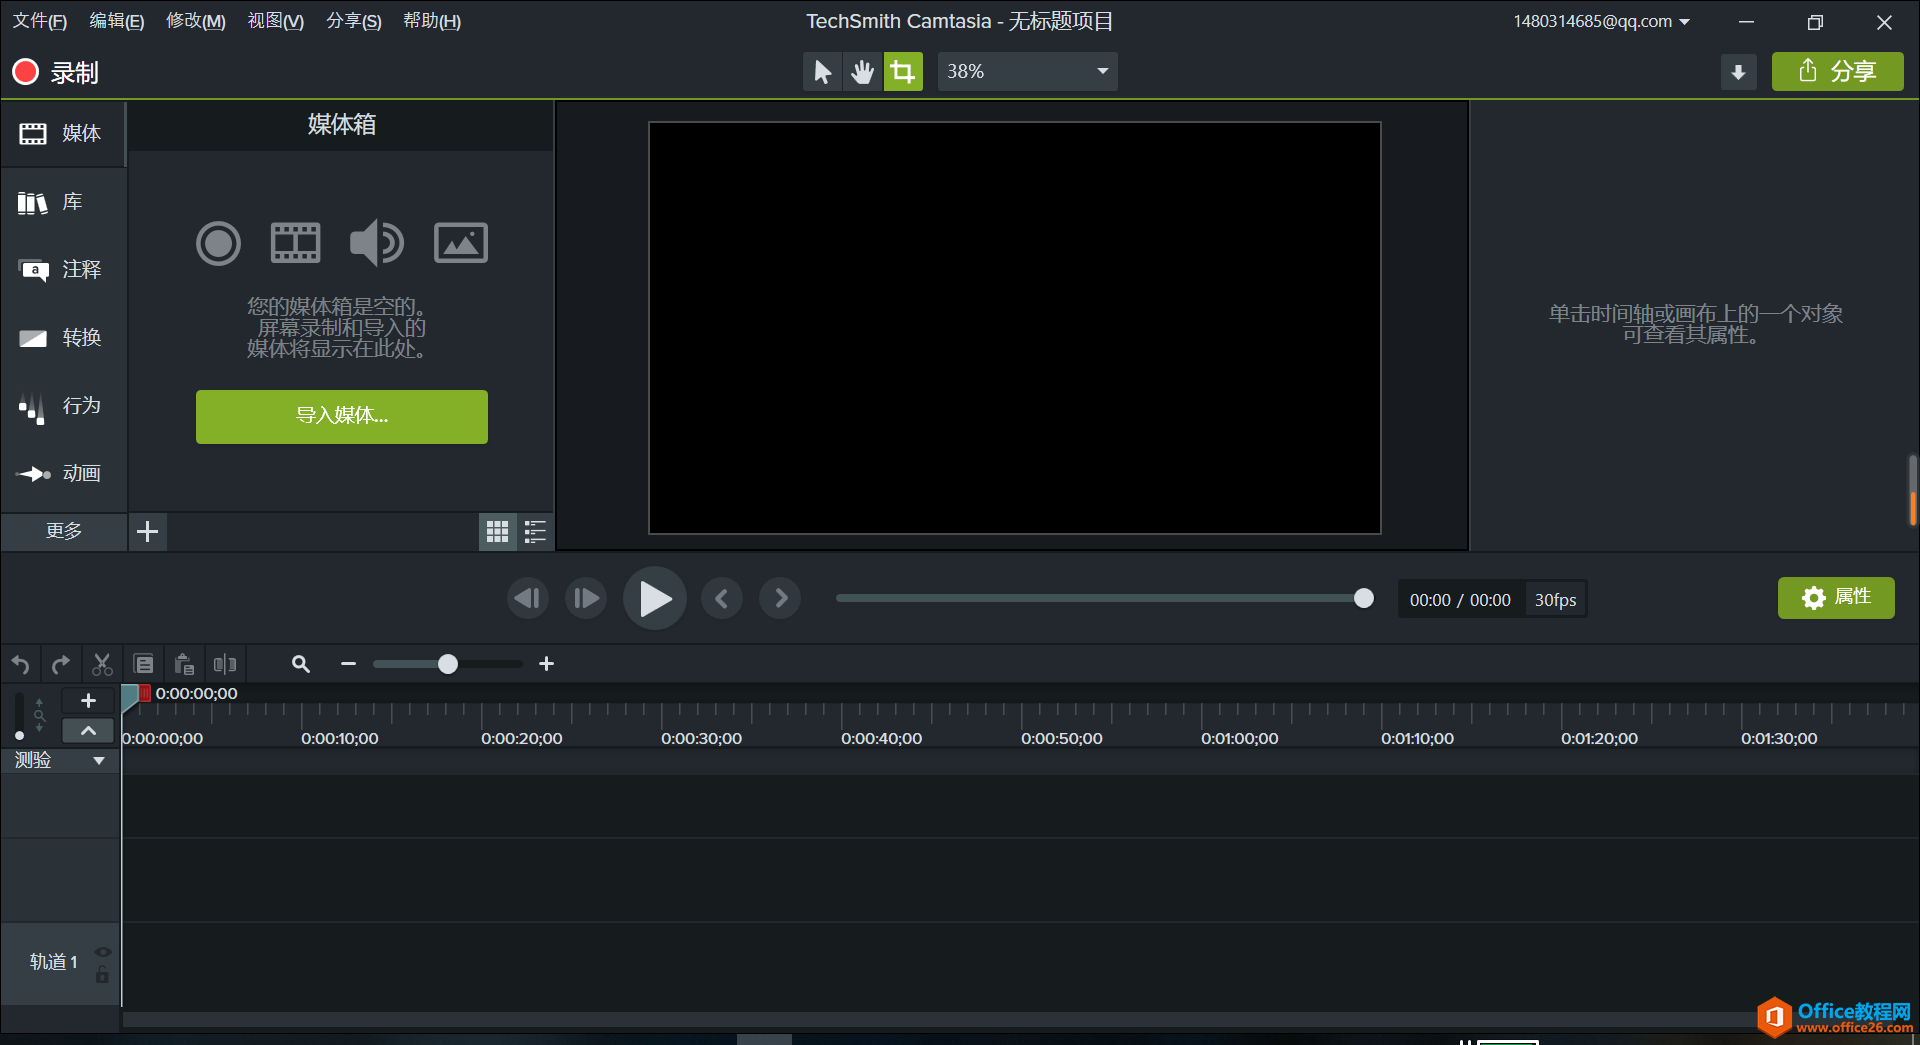Open the Animations tab
1920x1045 pixels.
point(62,474)
